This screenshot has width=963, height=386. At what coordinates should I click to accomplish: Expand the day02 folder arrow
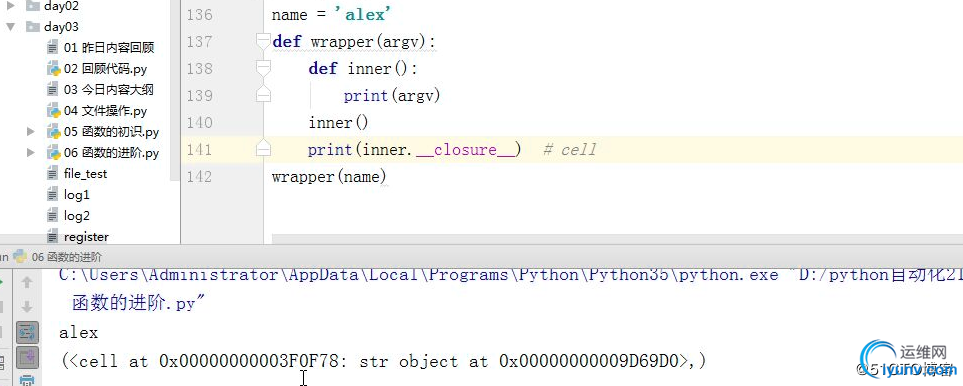coord(10,7)
